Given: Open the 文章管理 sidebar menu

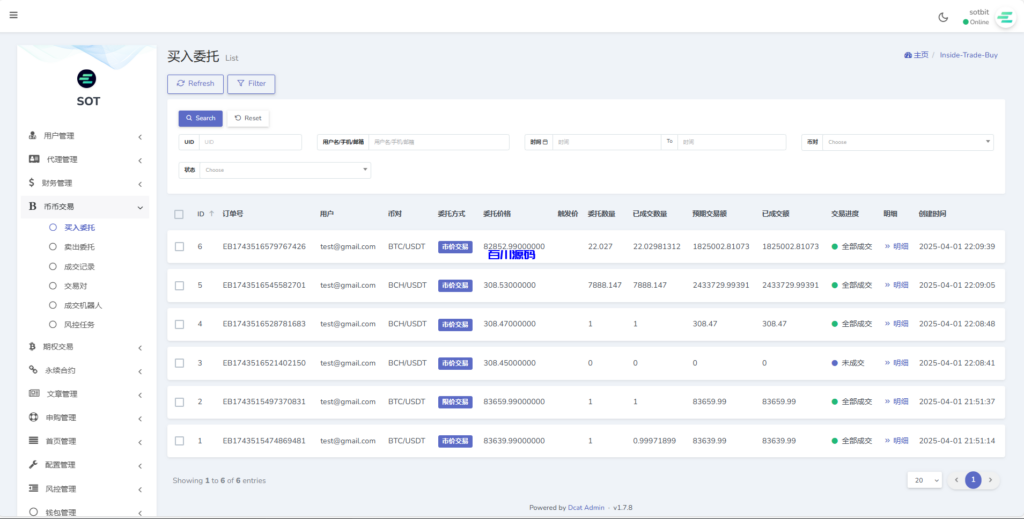Looking at the screenshot, I should tap(85, 394).
